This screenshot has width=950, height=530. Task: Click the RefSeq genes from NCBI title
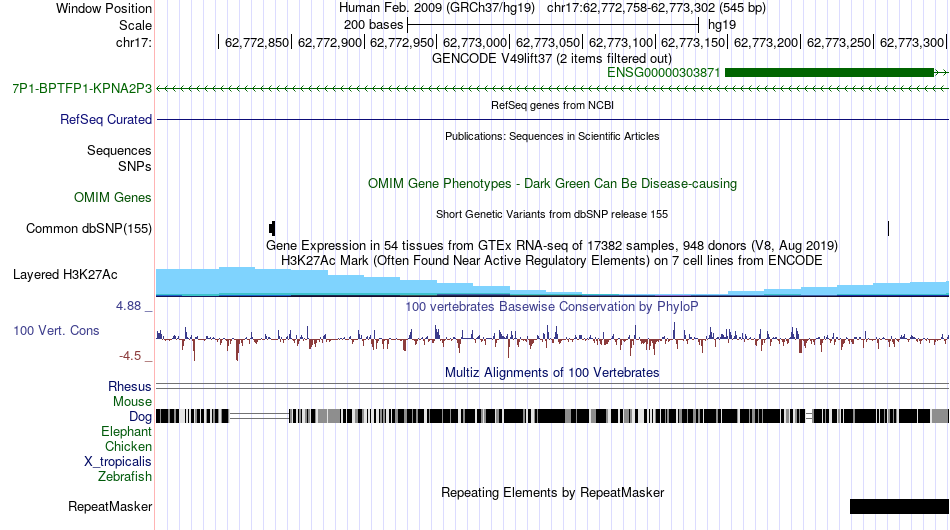point(552,105)
